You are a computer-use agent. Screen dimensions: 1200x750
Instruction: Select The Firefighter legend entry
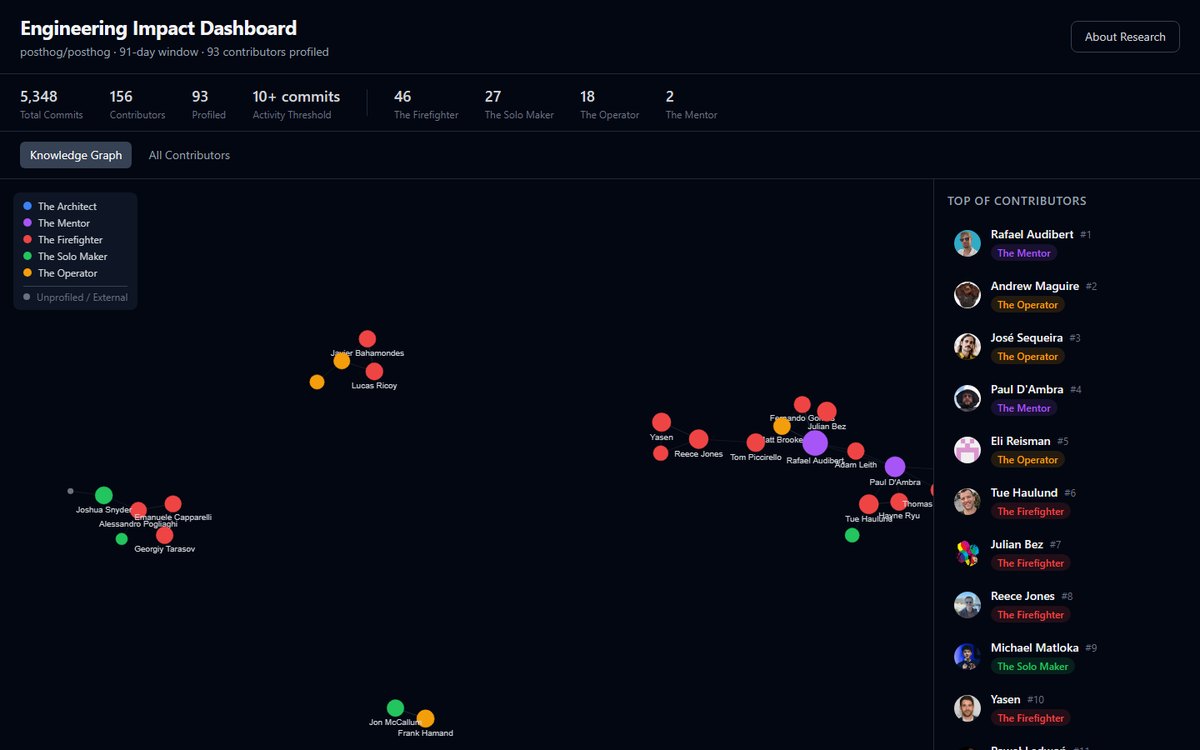[62, 240]
